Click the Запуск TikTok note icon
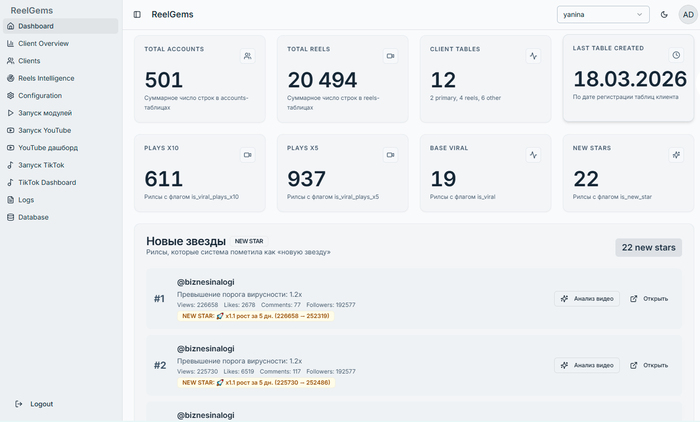Image resolution: width=700 pixels, height=422 pixels. coord(11,165)
